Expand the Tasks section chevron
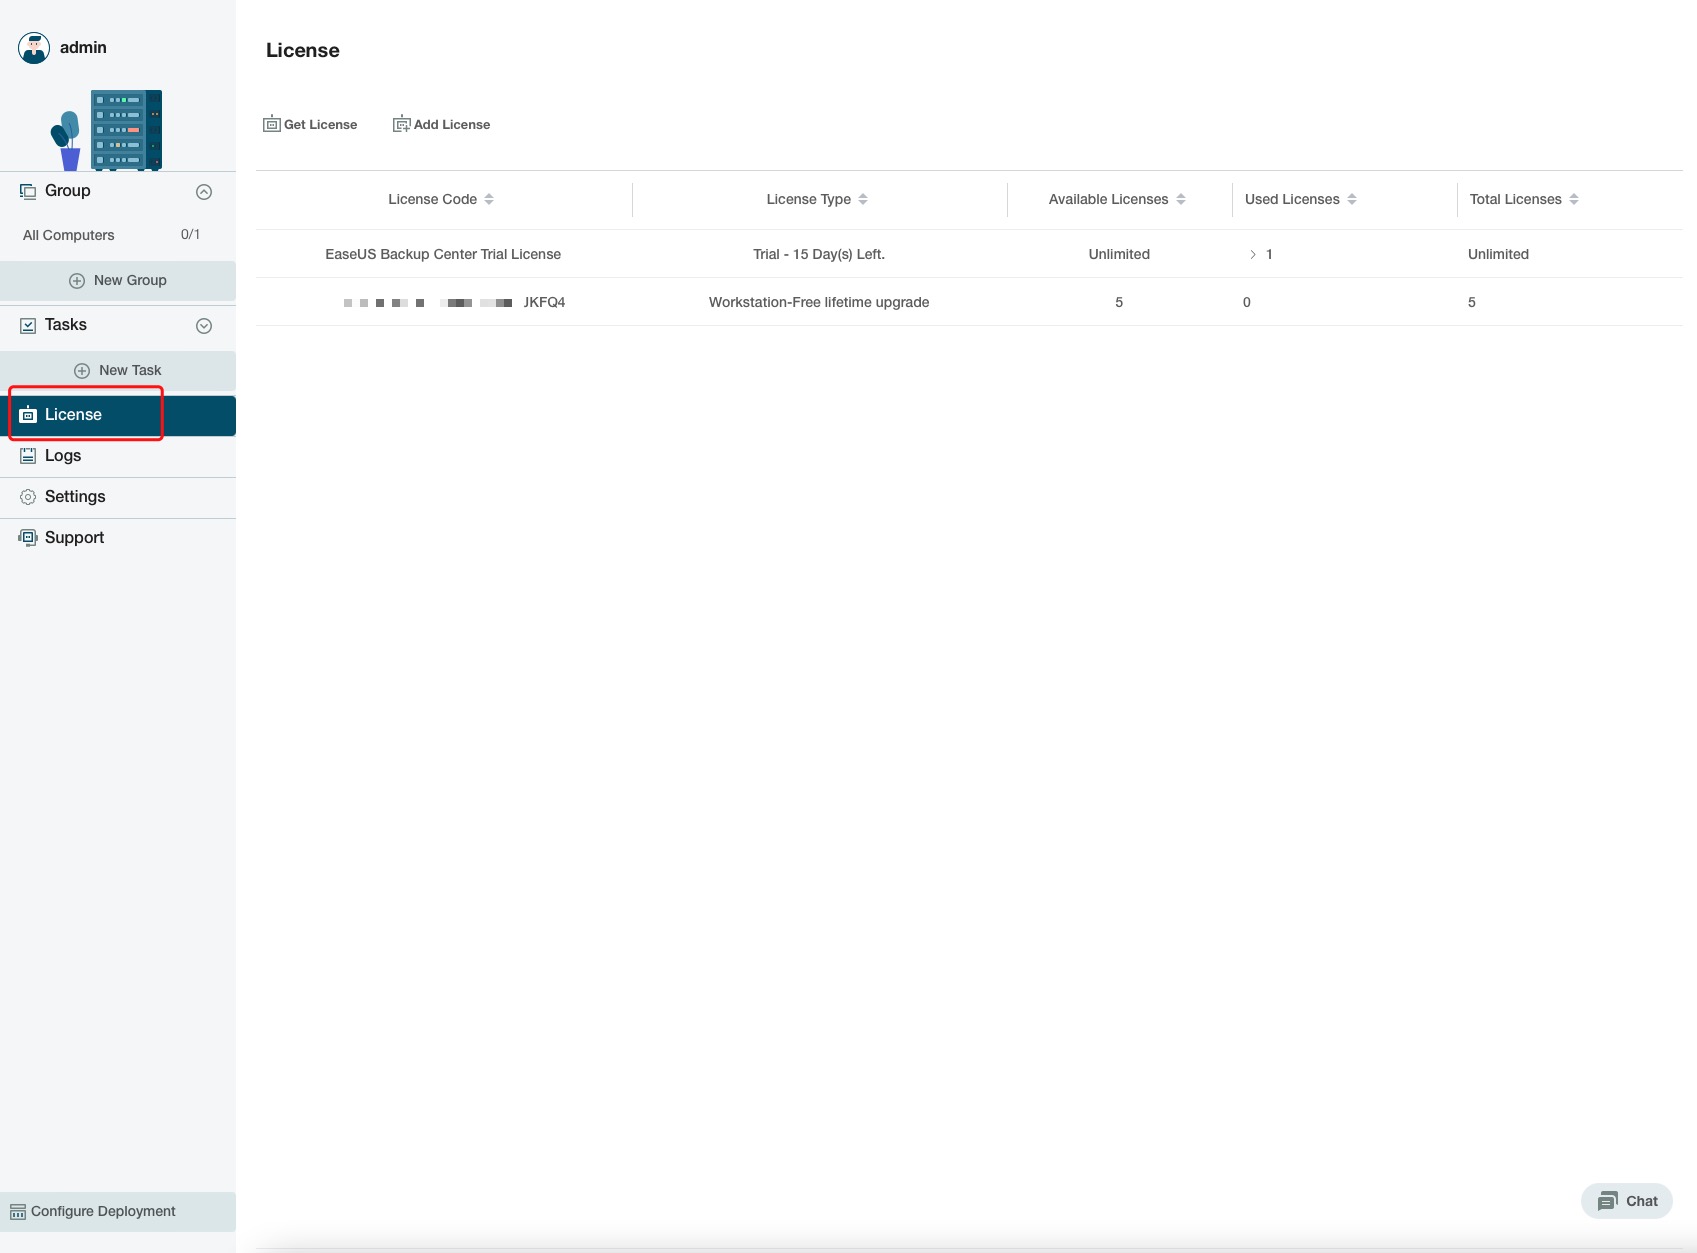Viewport: 1697px width, 1253px height. (204, 326)
